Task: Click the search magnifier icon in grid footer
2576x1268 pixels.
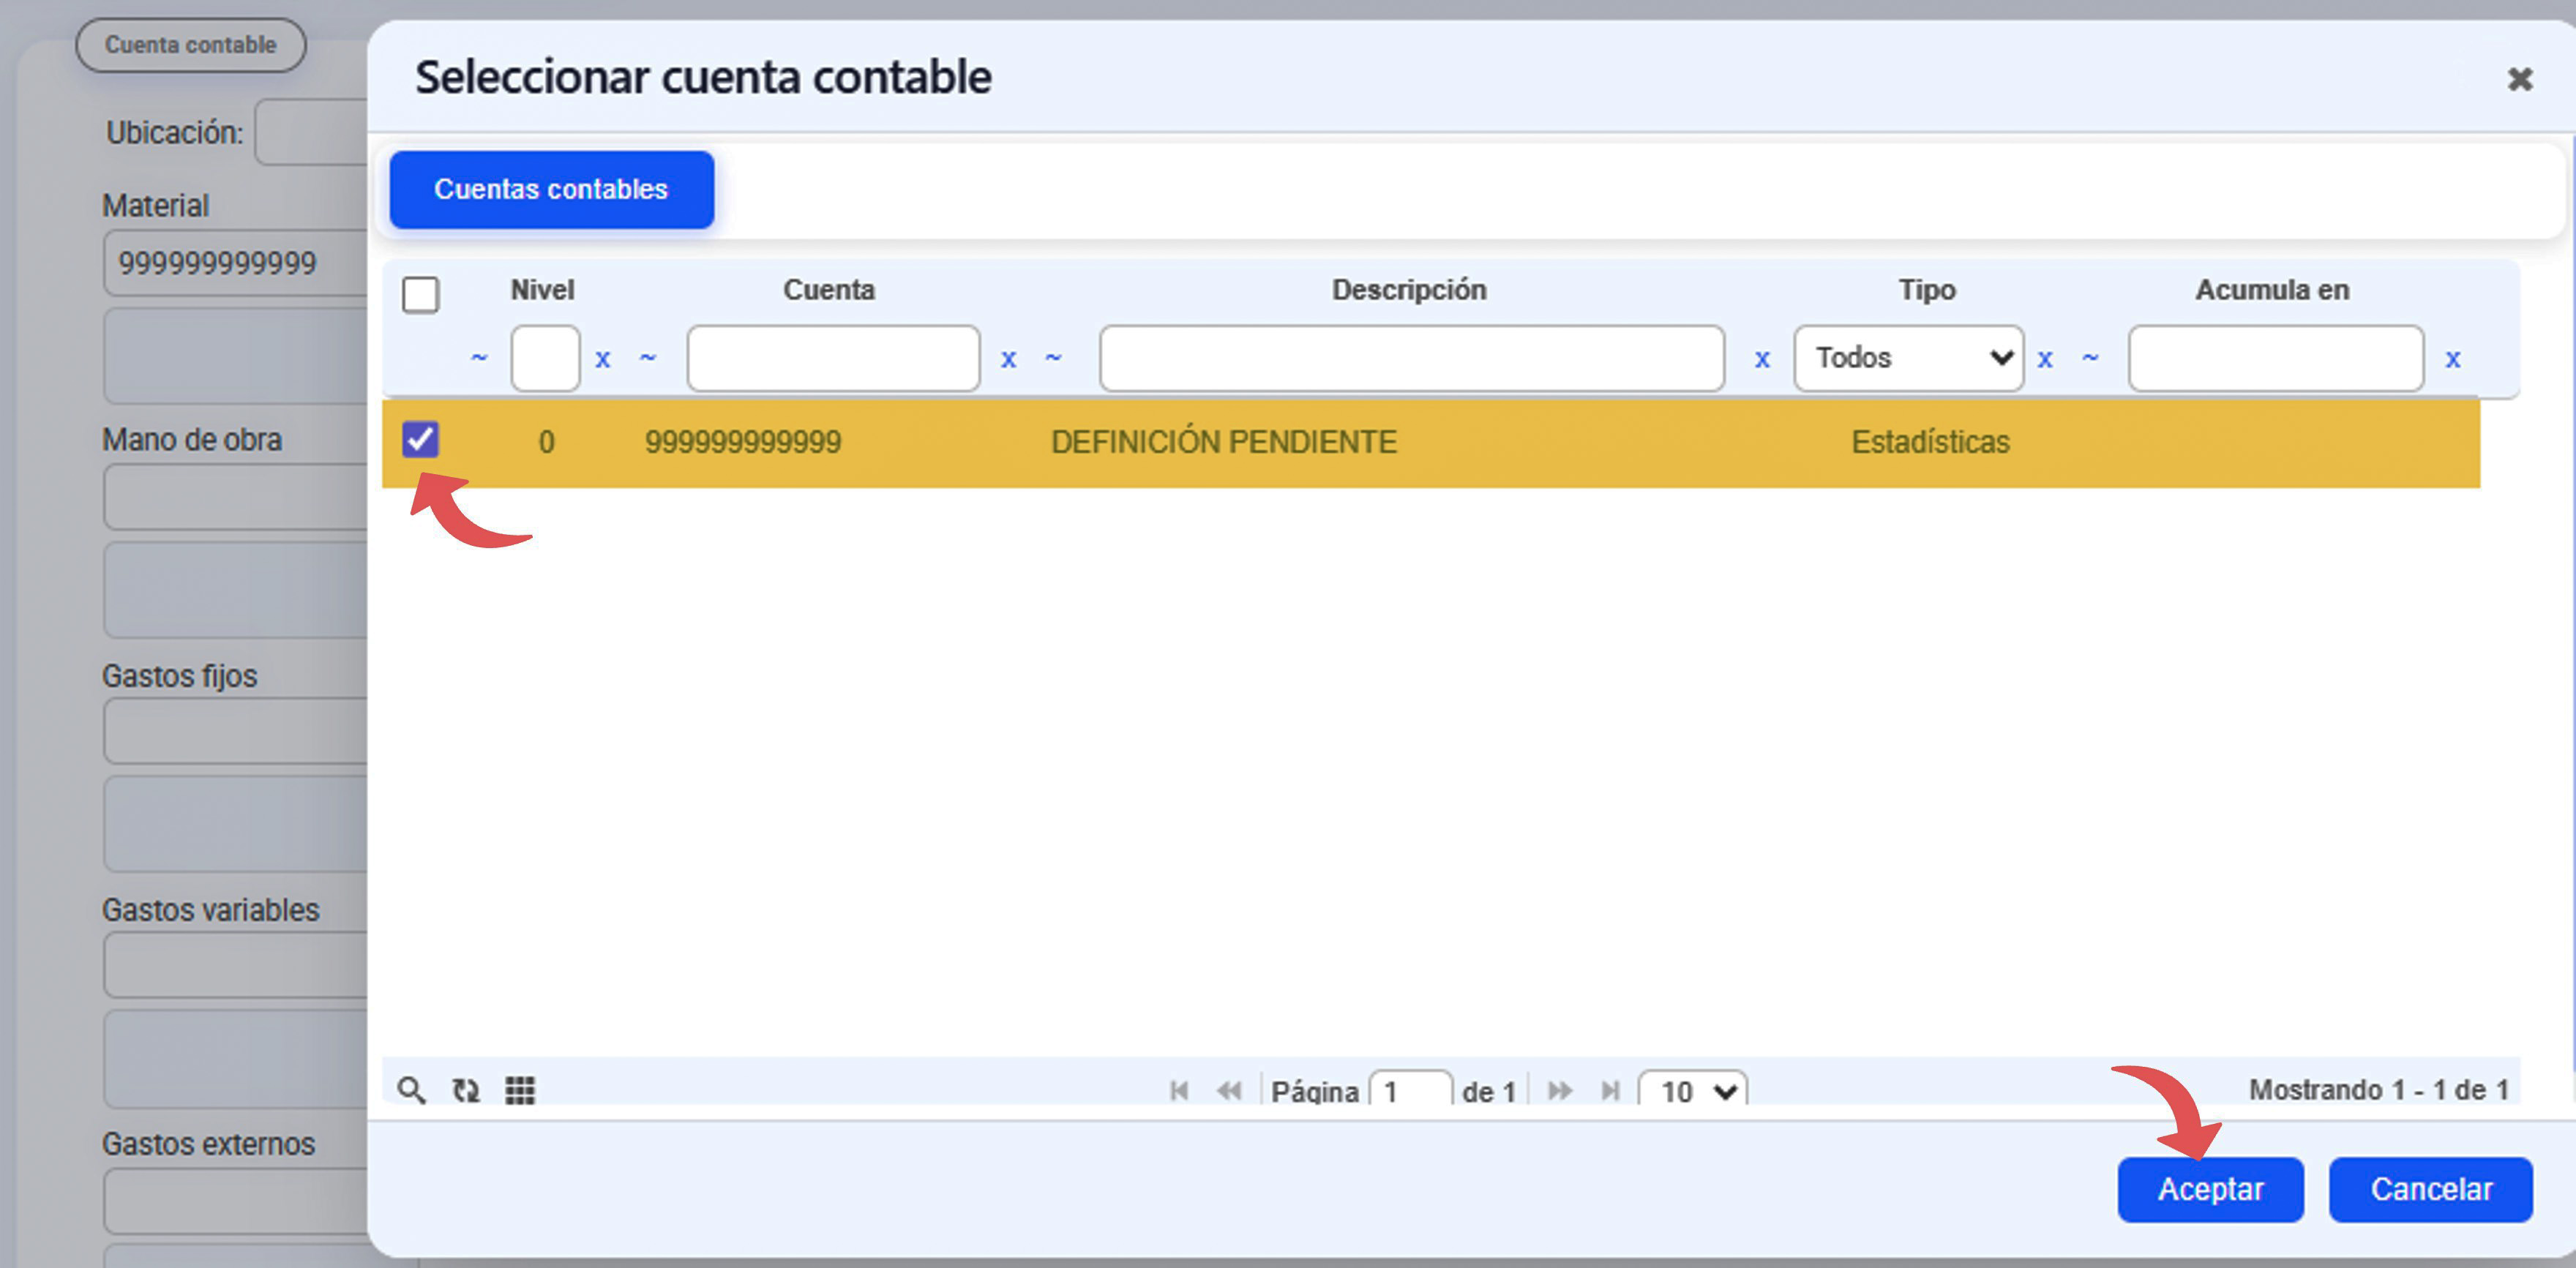Action: click(411, 1090)
